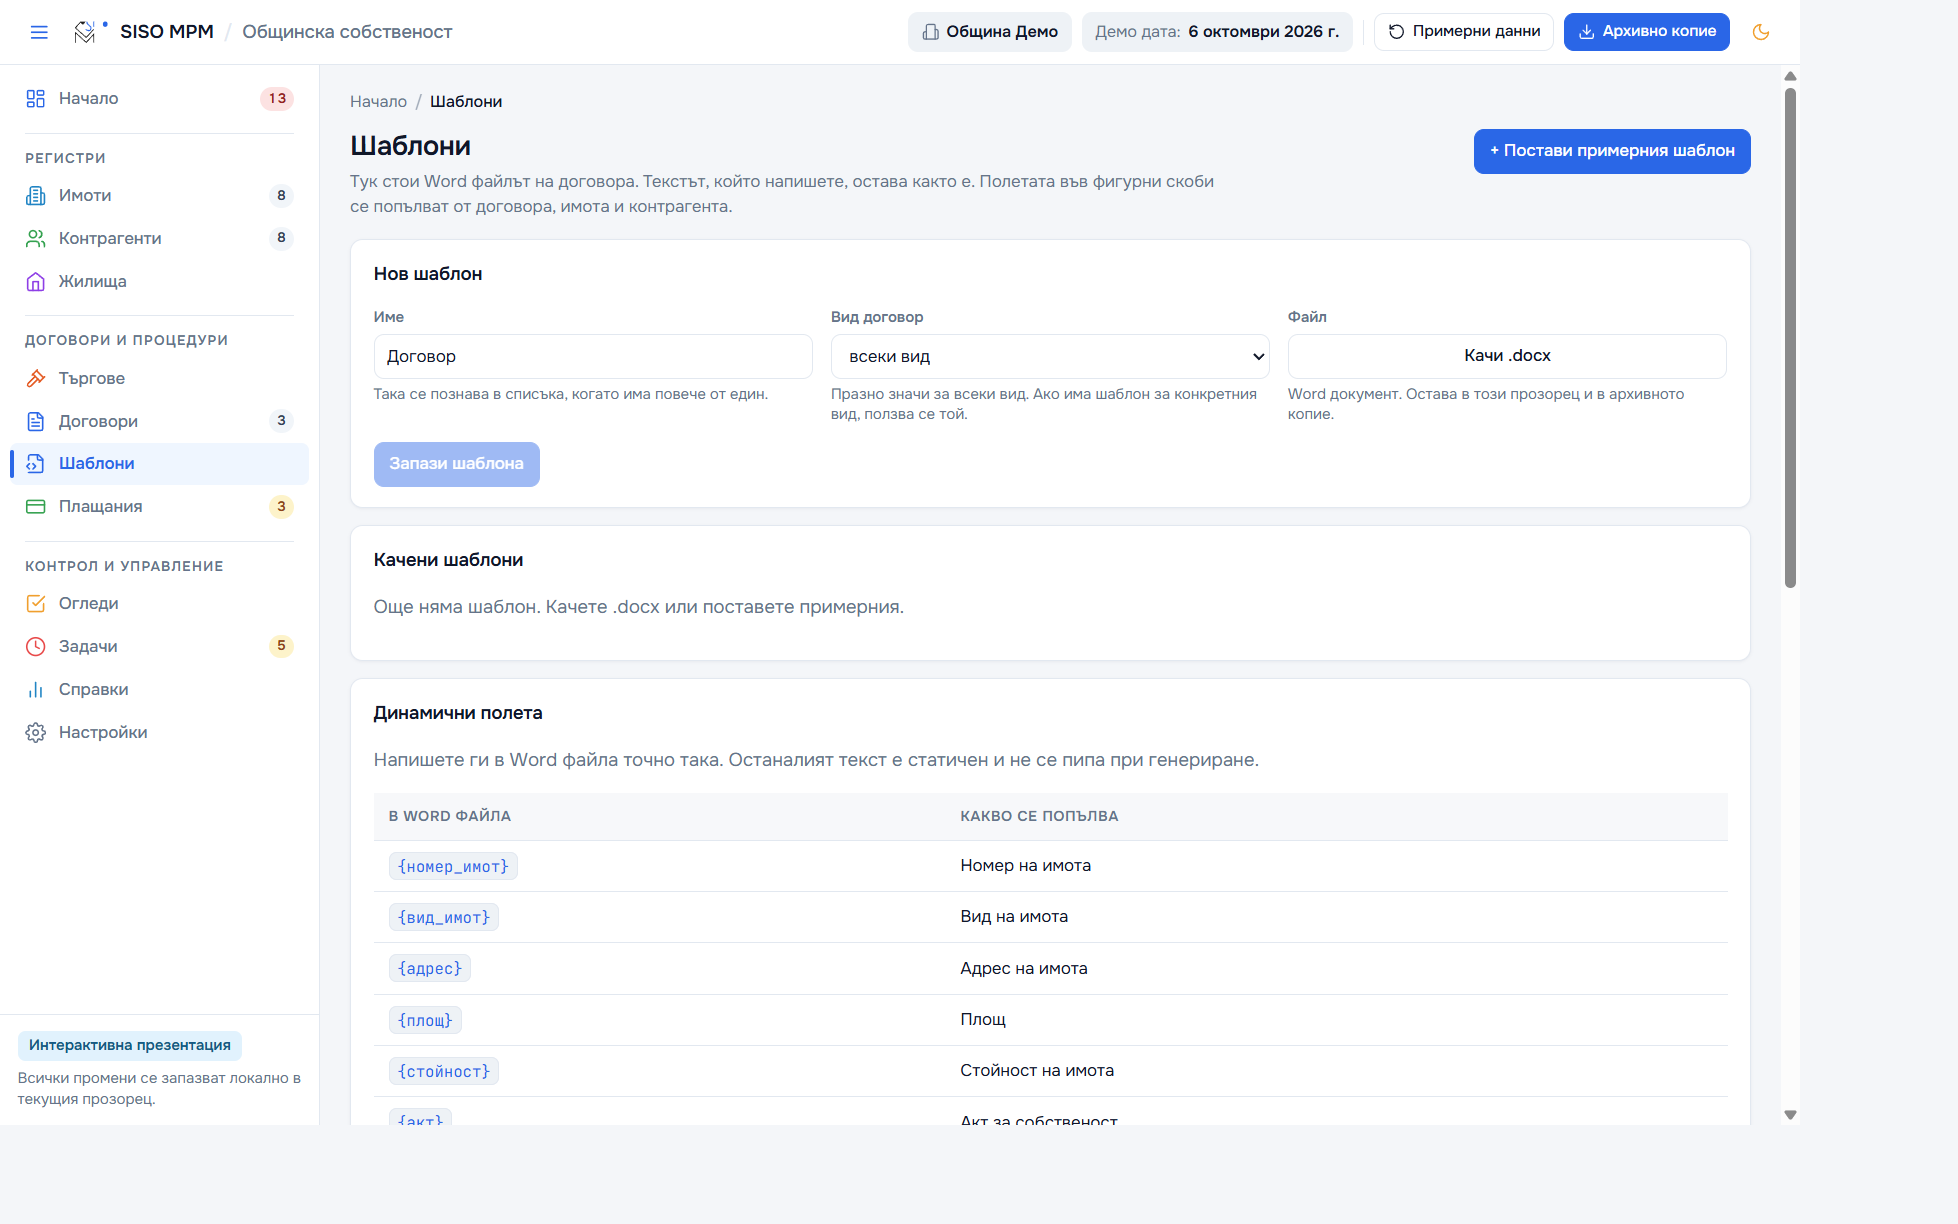
Task: Click the 13 badge beside Начало
Action: [277, 98]
